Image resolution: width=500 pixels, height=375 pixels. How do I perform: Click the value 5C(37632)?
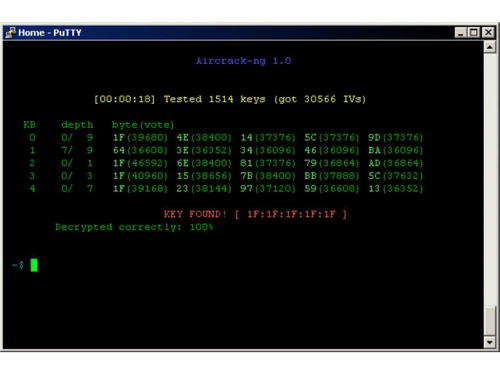coord(396,176)
